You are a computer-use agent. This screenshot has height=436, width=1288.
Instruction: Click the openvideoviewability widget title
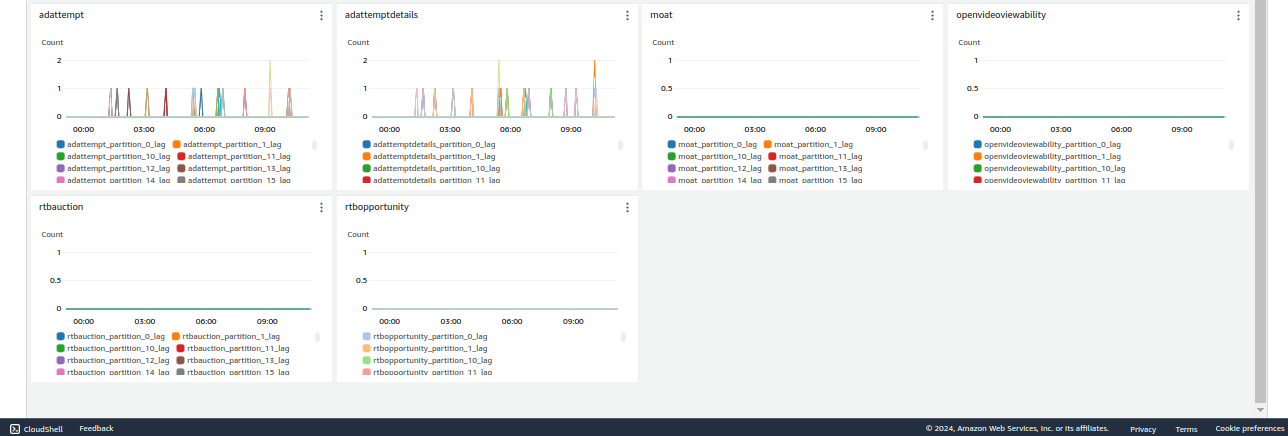(1001, 15)
